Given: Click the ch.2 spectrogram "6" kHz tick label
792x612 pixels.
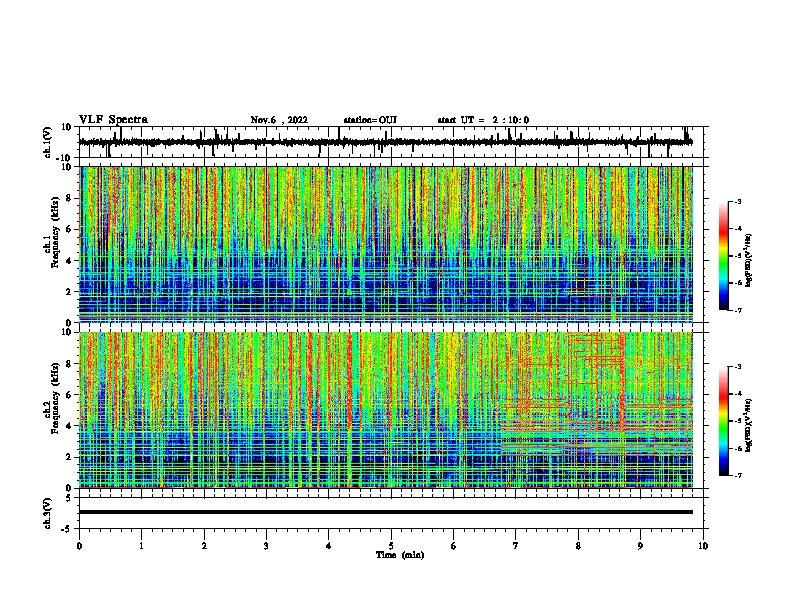Looking at the screenshot, I should point(69,395).
